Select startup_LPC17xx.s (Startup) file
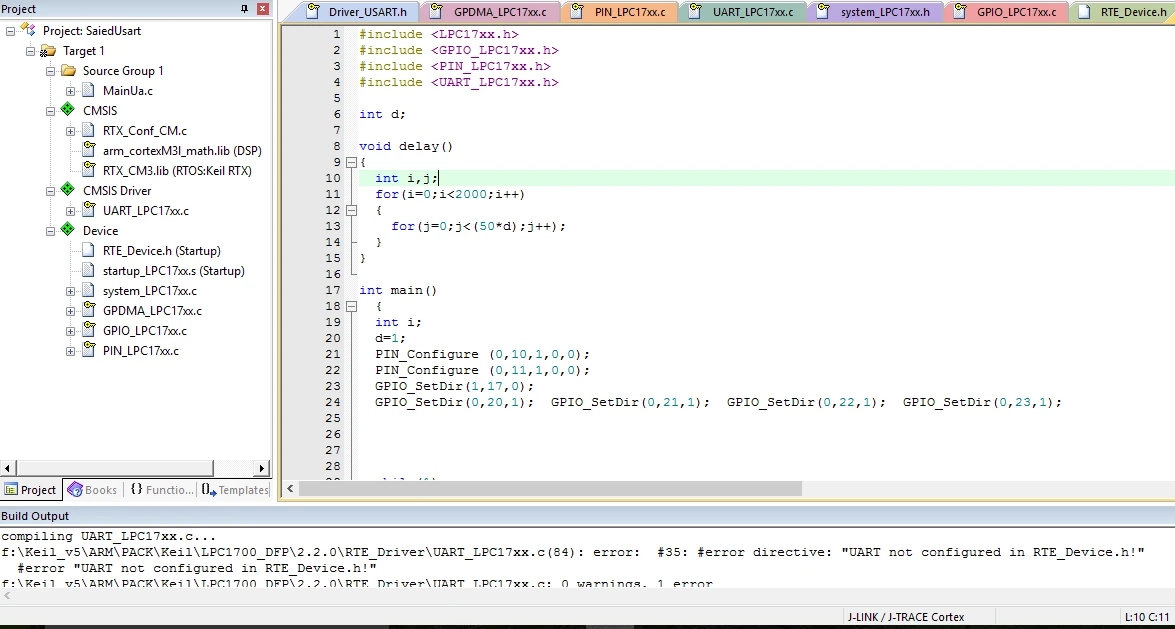 [173, 271]
